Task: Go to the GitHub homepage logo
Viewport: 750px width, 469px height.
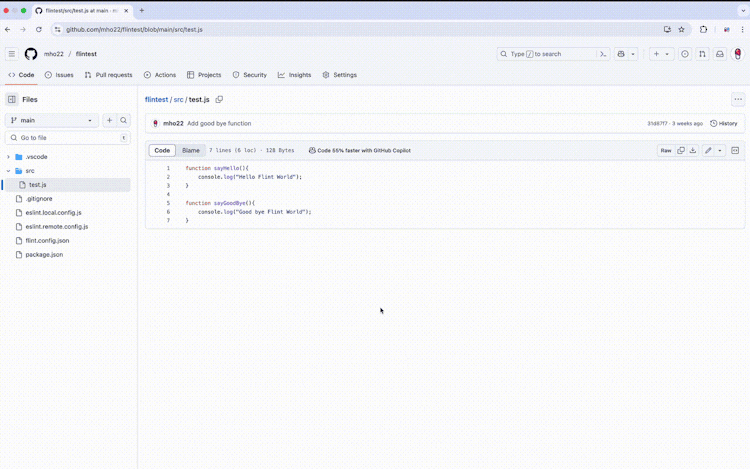Action: 31,54
